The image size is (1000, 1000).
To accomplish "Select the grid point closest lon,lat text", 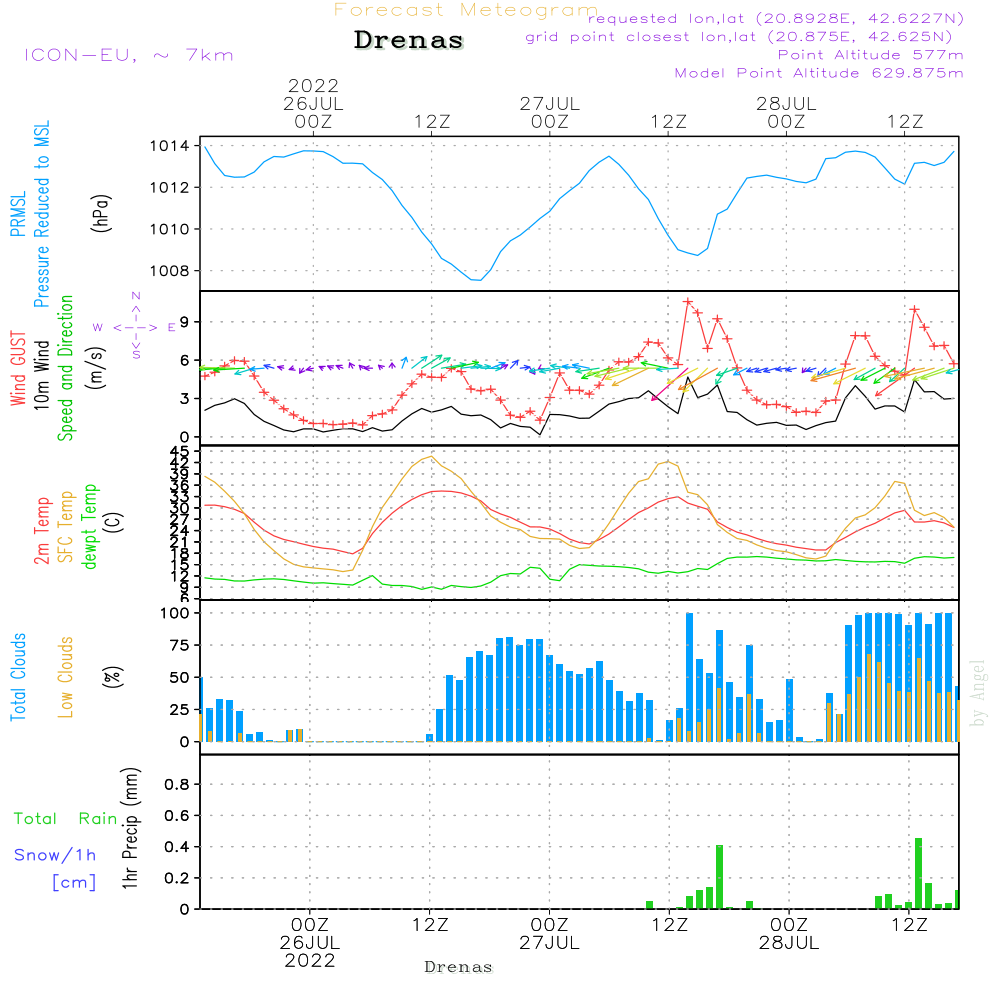I will tap(739, 36).
